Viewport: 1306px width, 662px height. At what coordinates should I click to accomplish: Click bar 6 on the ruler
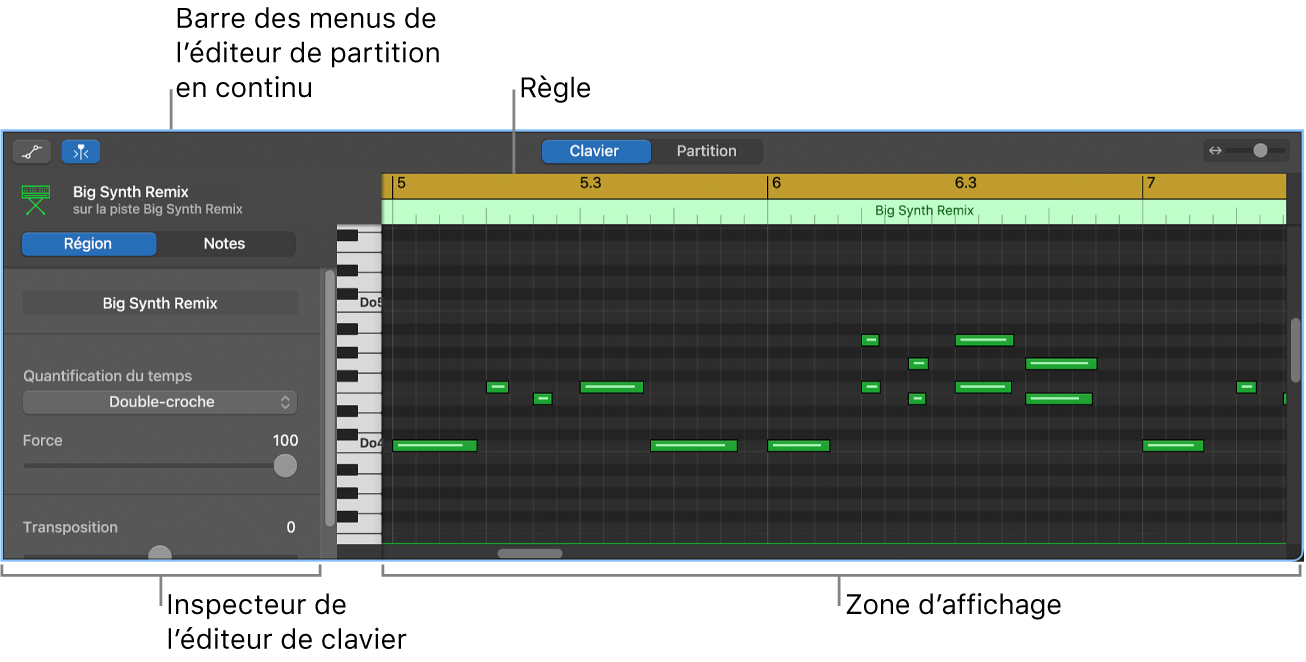click(776, 184)
